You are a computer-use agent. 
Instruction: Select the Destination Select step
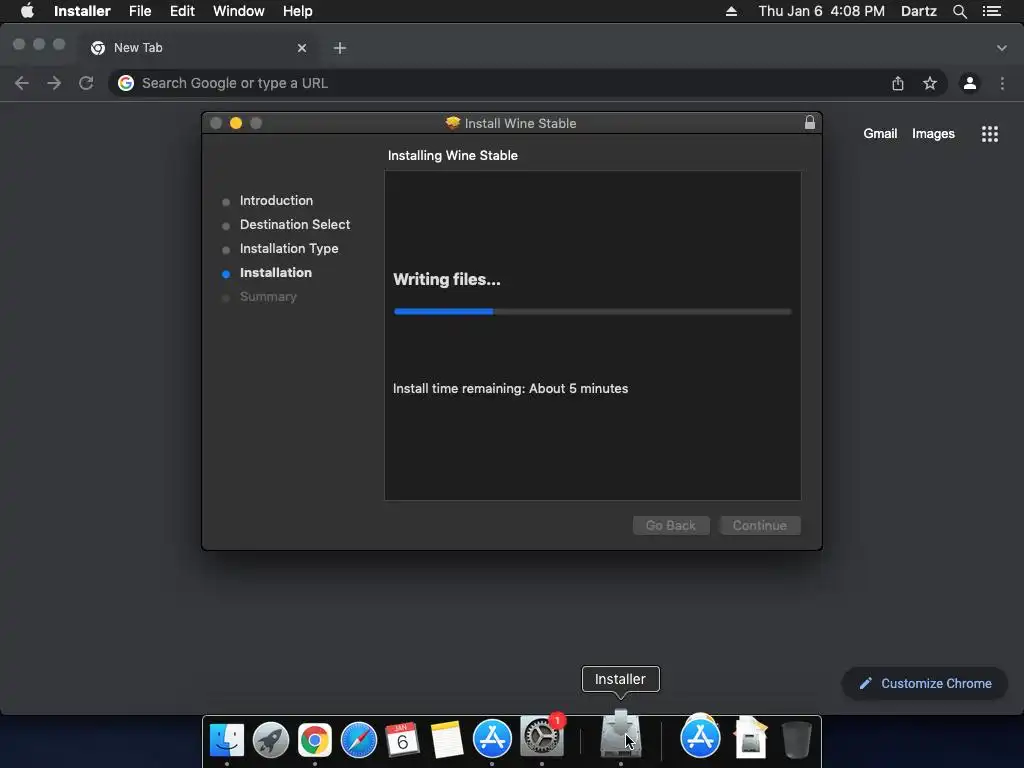click(295, 225)
